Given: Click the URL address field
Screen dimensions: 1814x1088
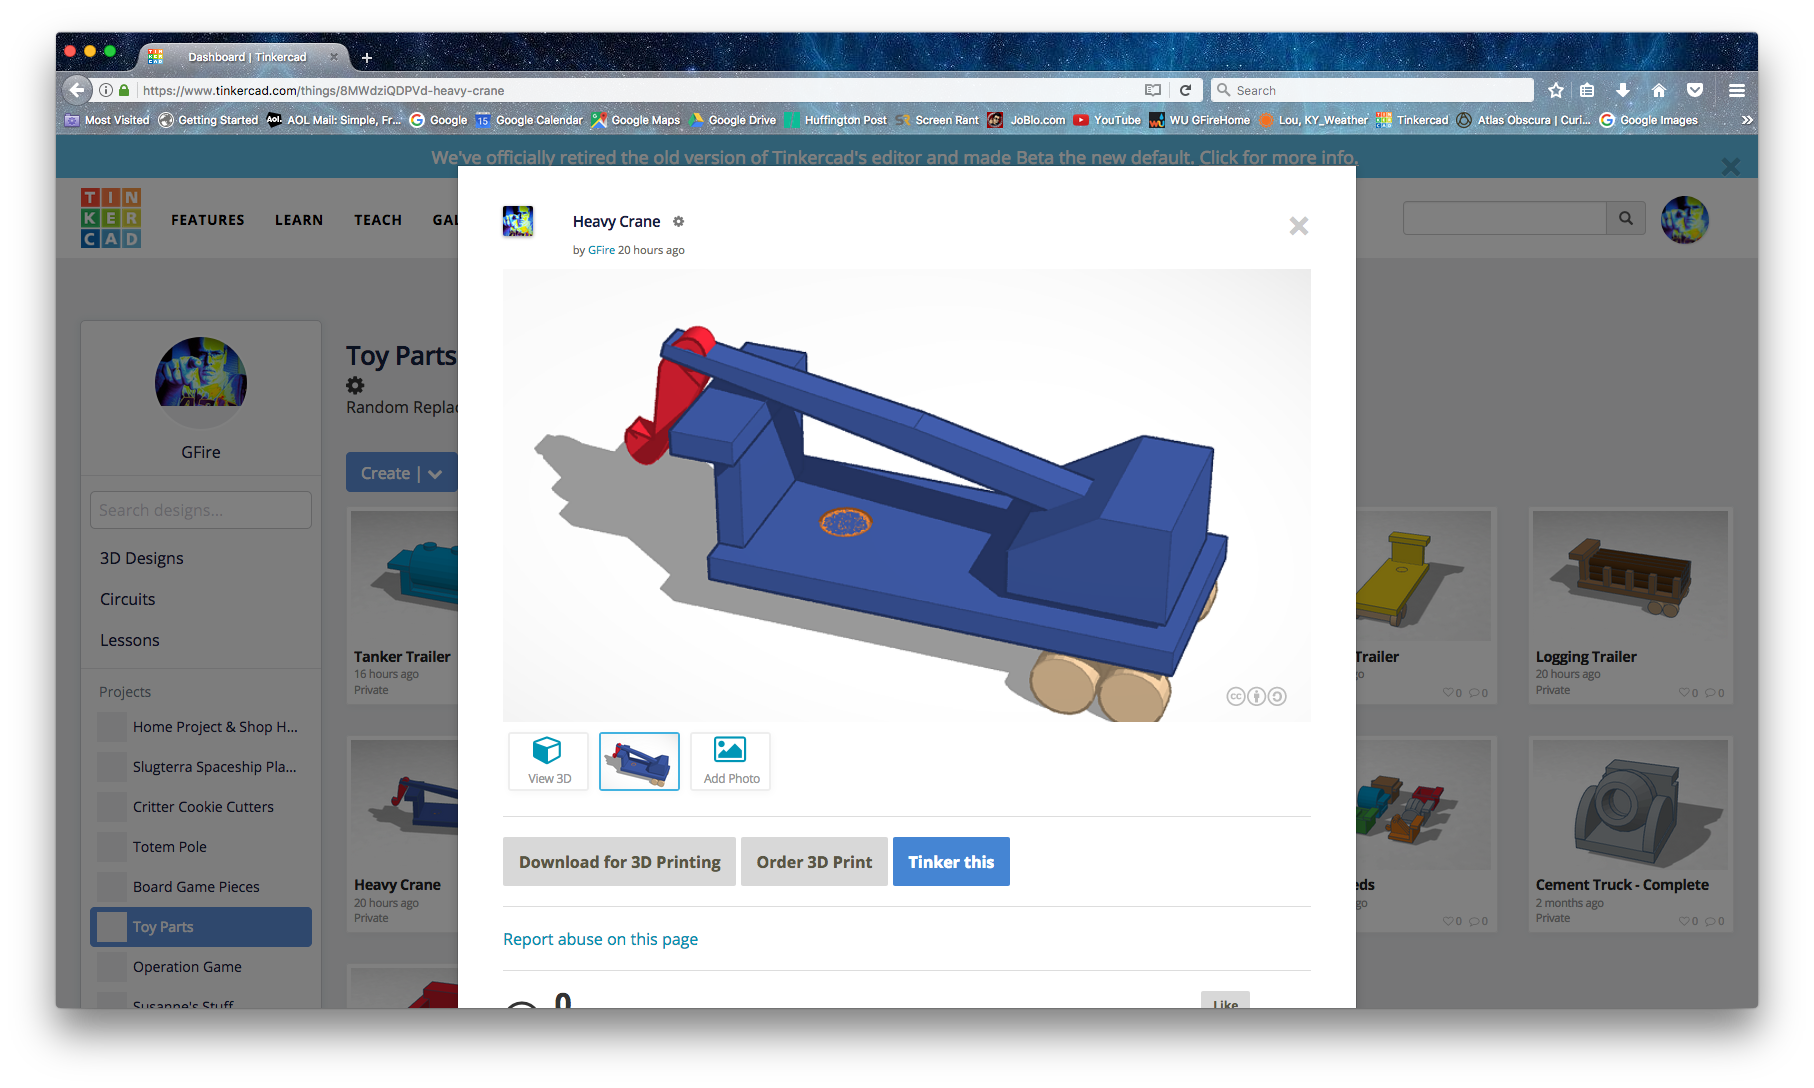Looking at the screenshot, I should point(640,90).
